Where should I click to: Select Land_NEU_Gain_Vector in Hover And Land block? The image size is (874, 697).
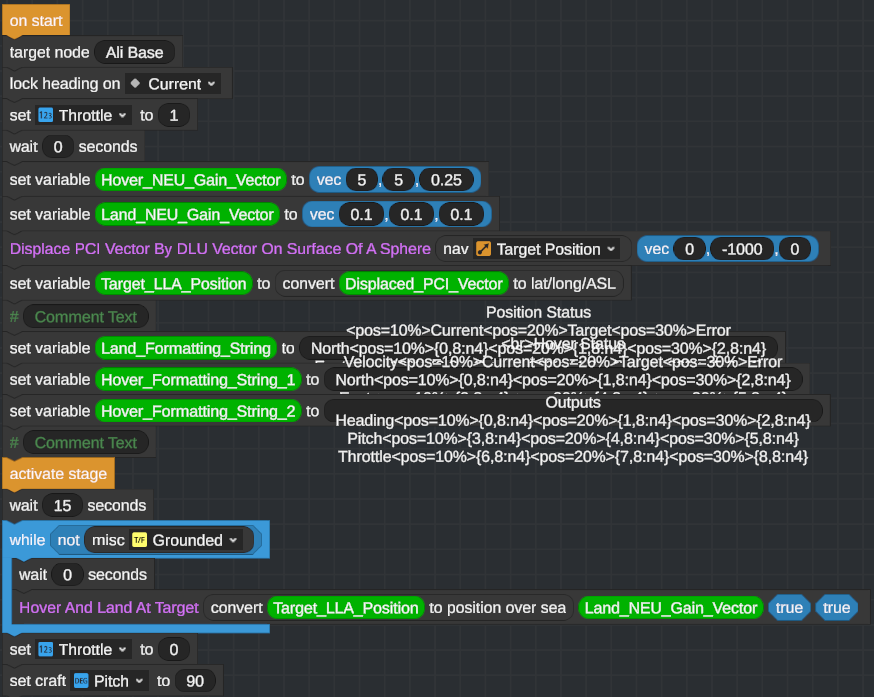[671, 608]
